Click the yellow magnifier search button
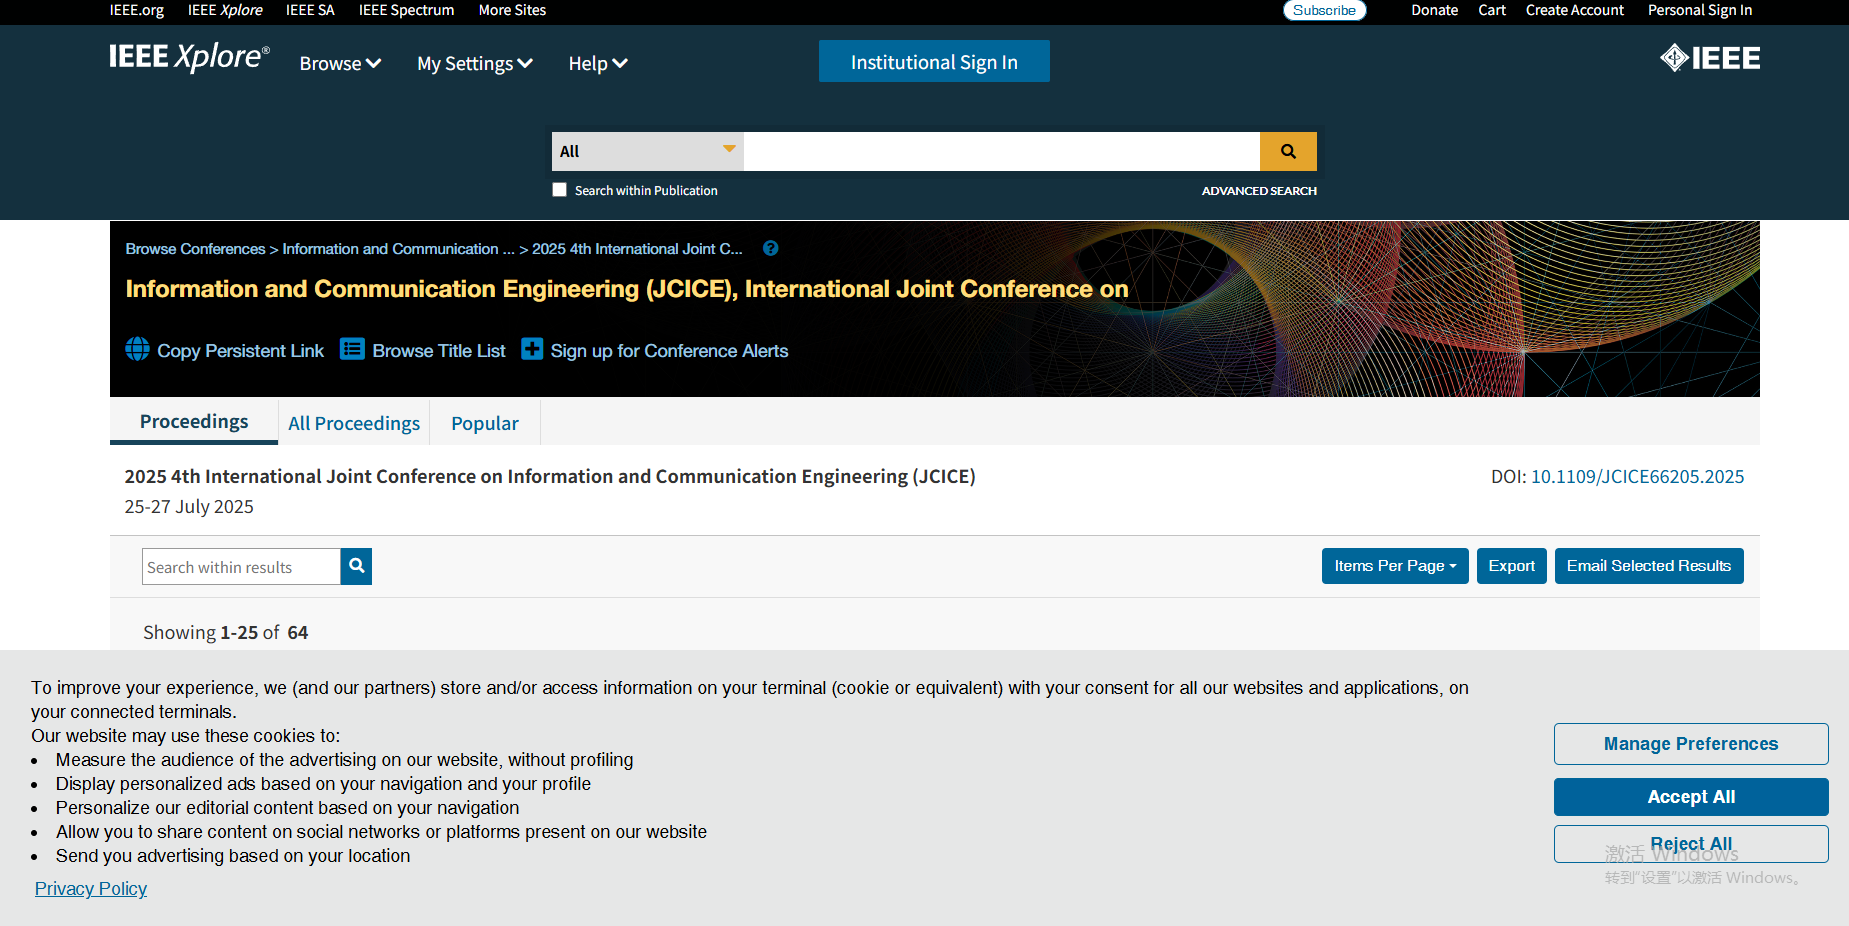This screenshot has width=1849, height=926. pos(1288,152)
